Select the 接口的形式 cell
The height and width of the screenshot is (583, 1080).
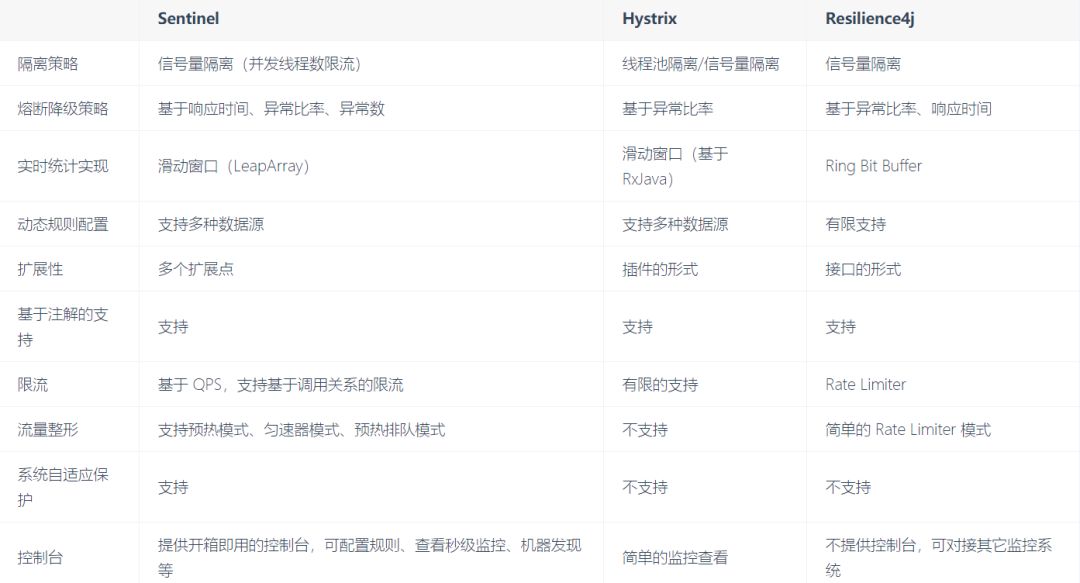point(863,269)
